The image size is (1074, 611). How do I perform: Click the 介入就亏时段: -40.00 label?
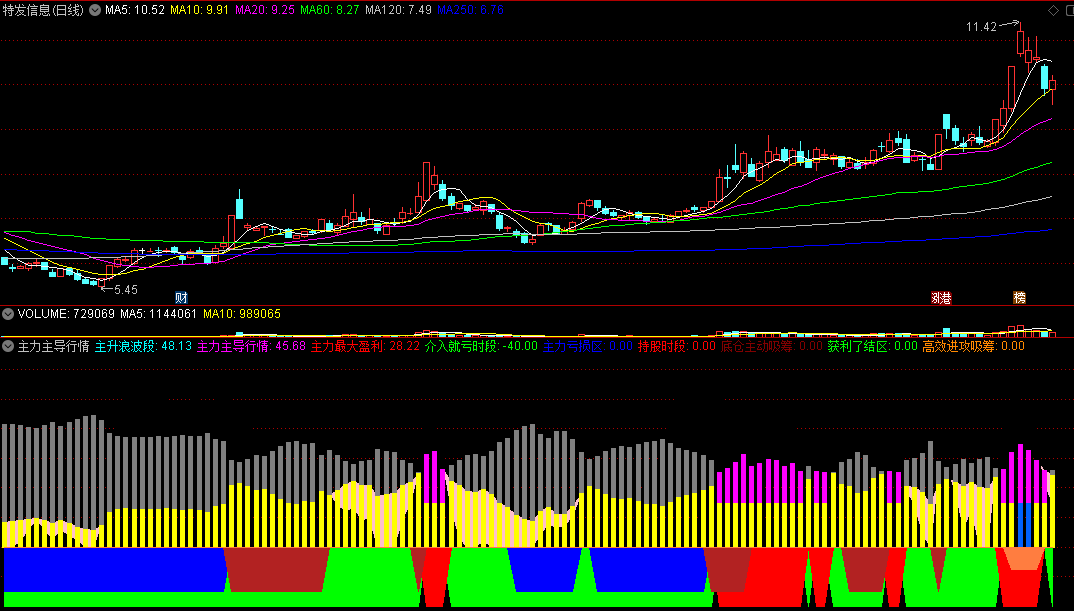pos(482,346)
